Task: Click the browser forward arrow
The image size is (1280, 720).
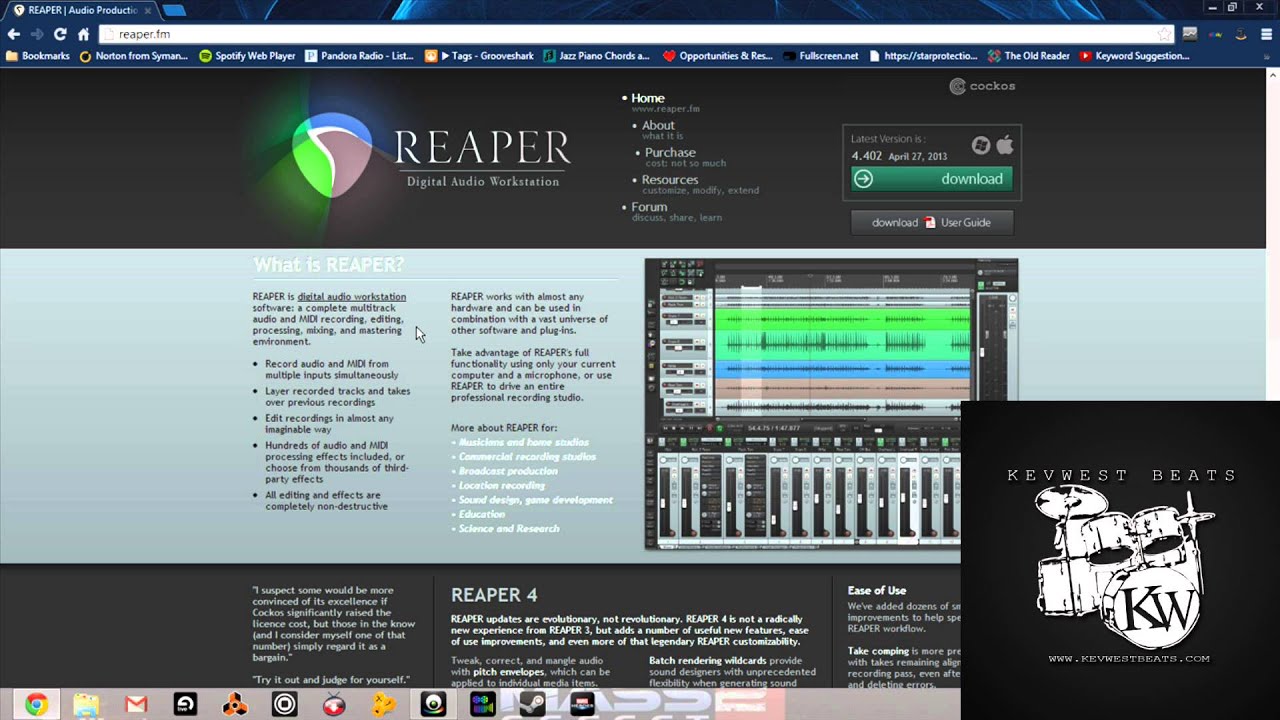Action: pyautogui.click(x=36, y=34)
